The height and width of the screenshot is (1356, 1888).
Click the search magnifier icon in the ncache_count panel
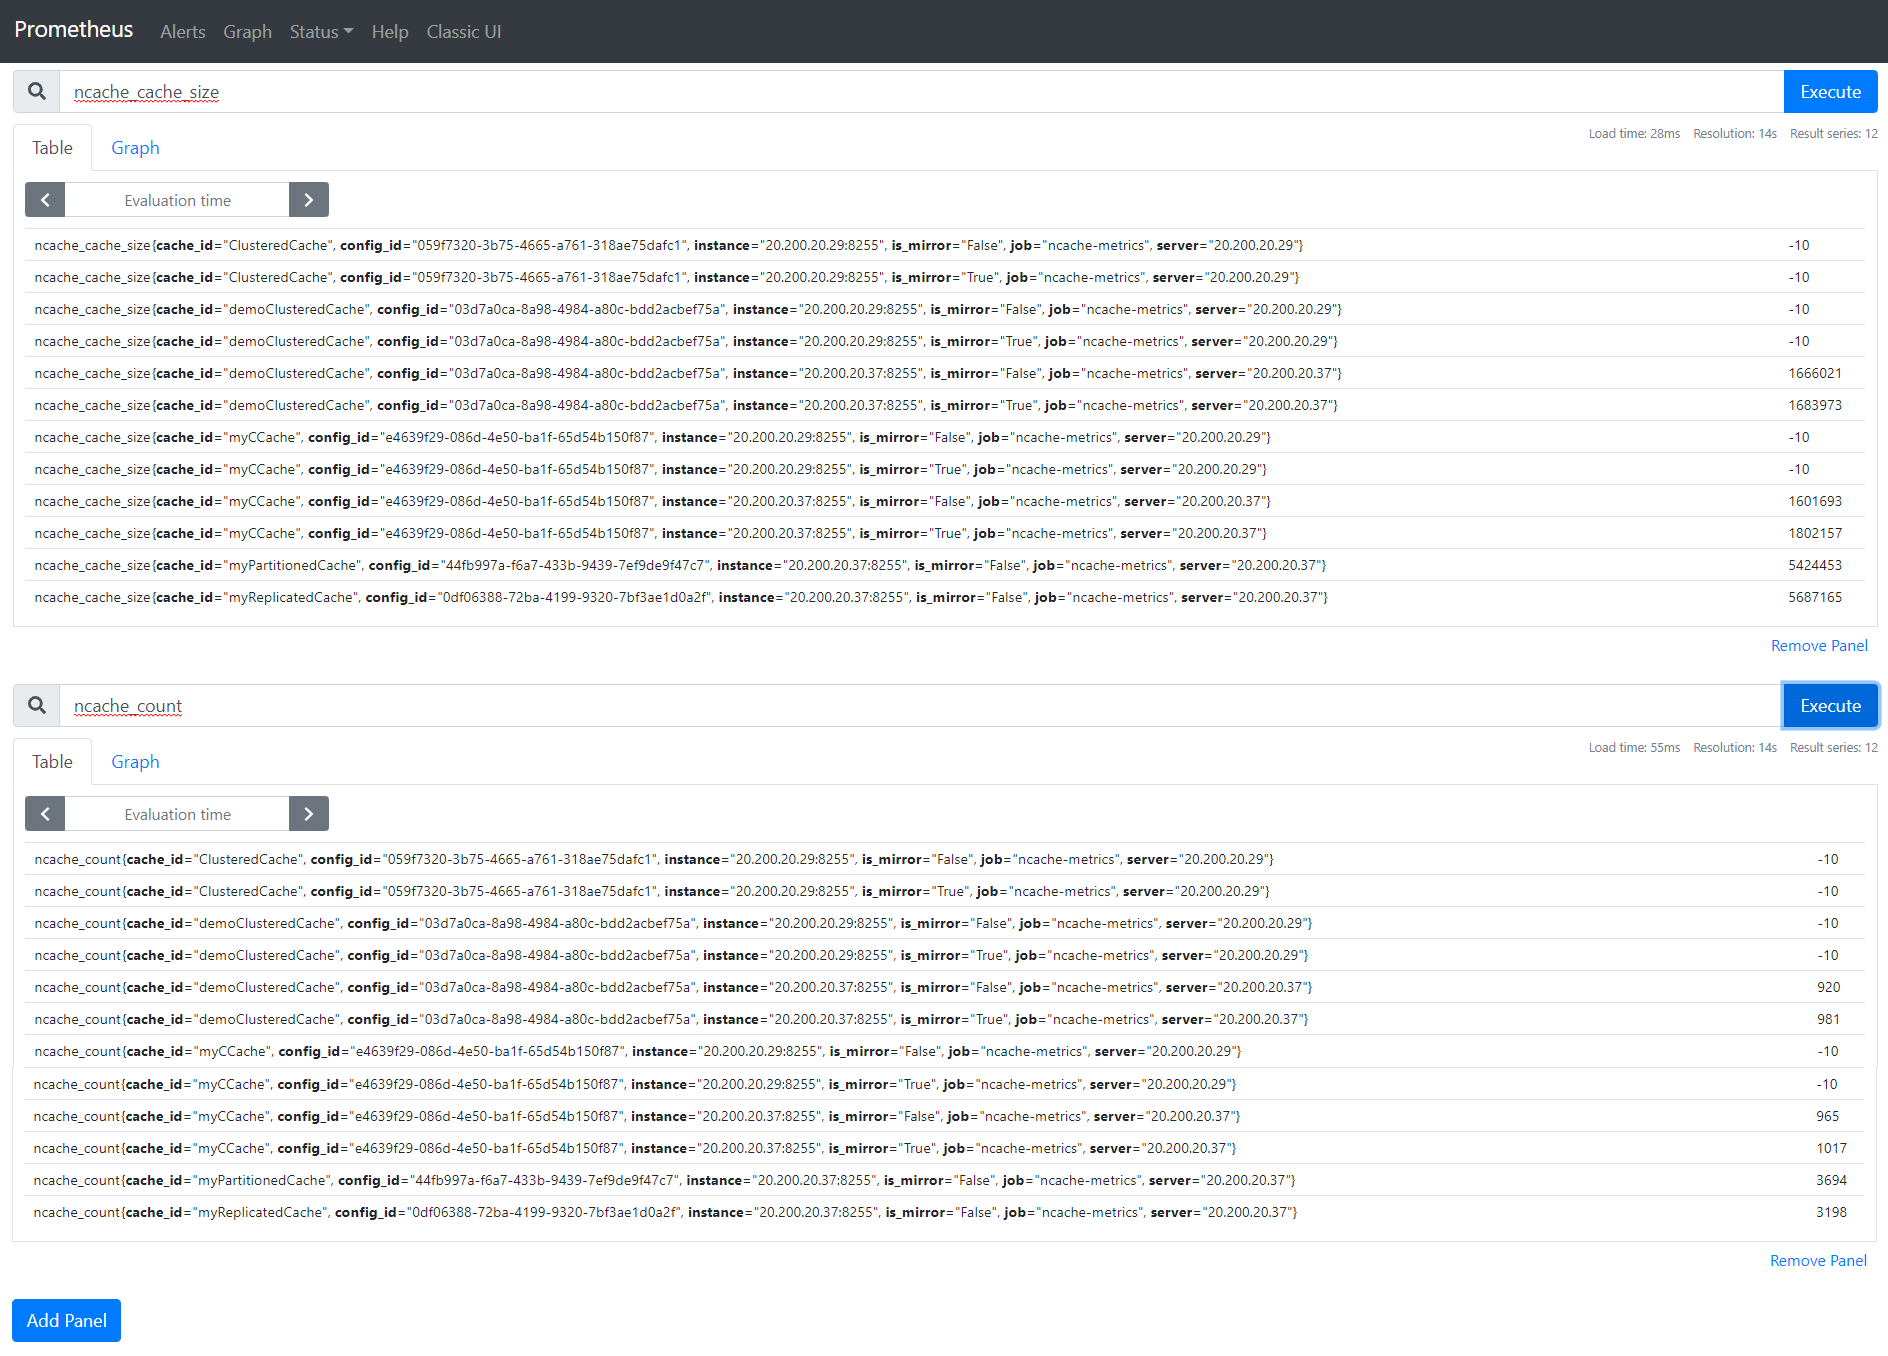pyautogui.click(x=37, y=705)
